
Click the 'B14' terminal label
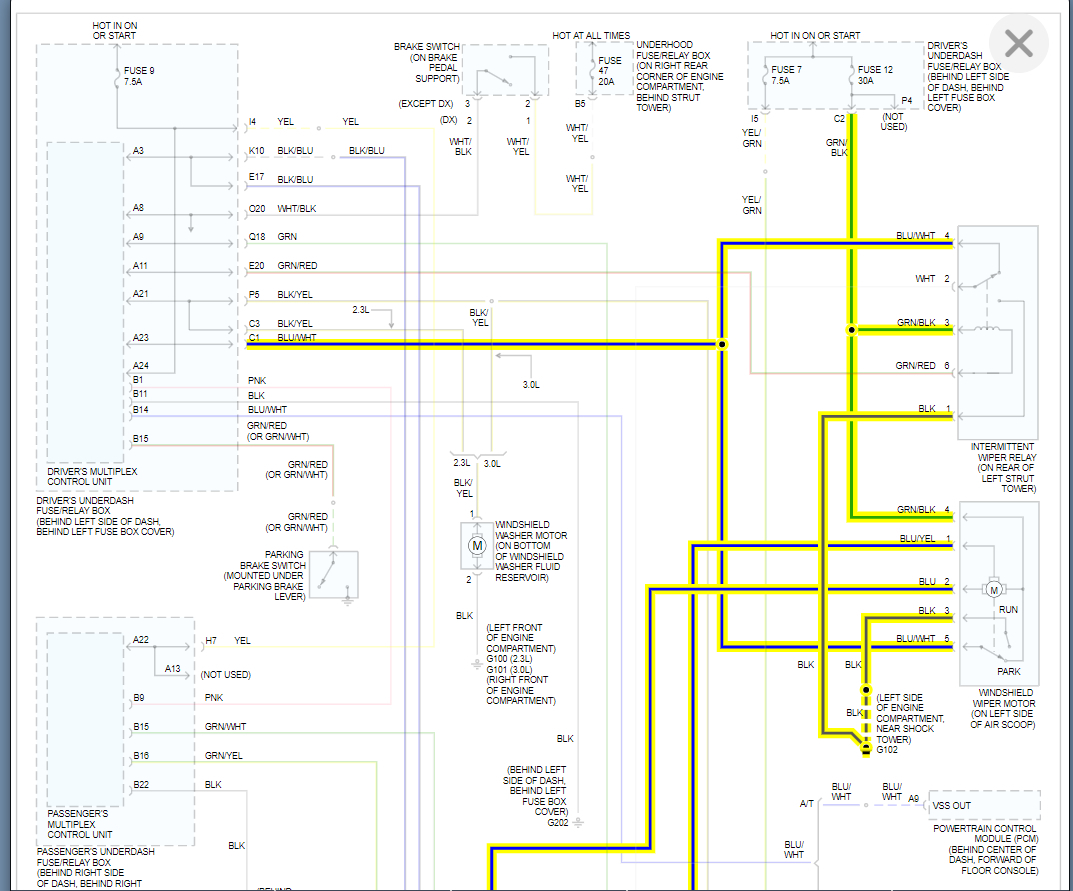[140, 409]
